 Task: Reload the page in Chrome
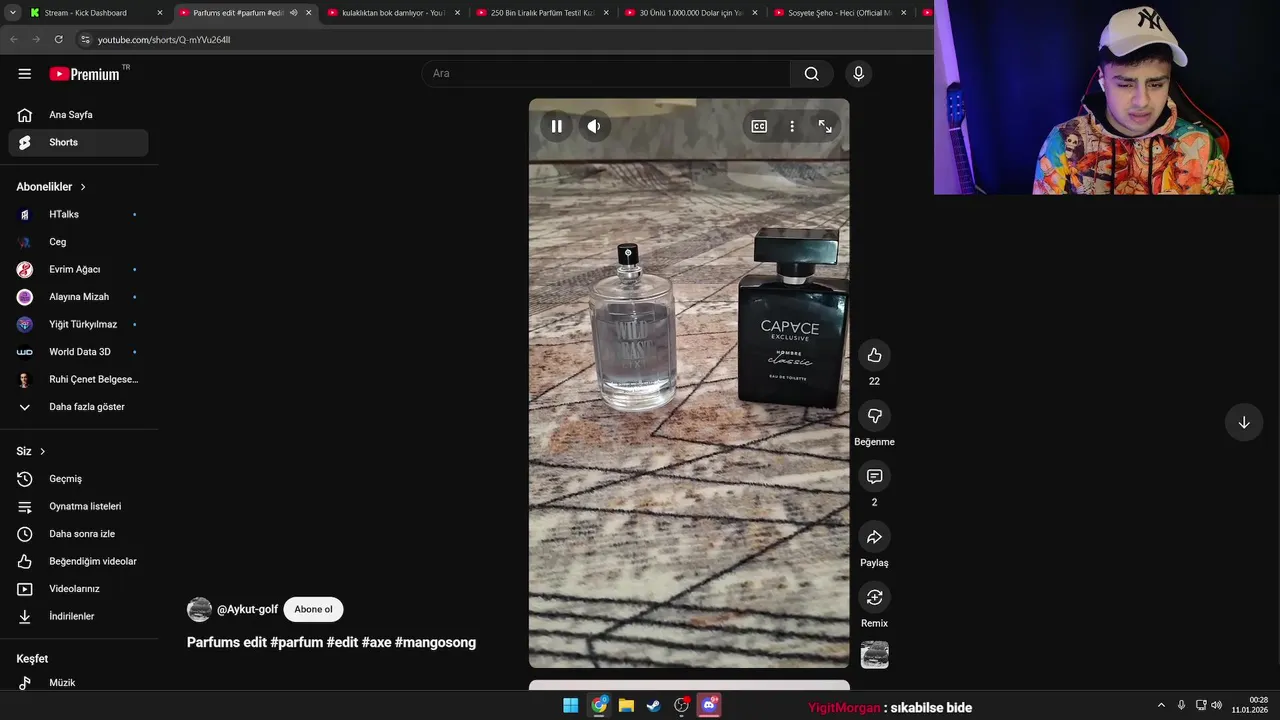58,39
